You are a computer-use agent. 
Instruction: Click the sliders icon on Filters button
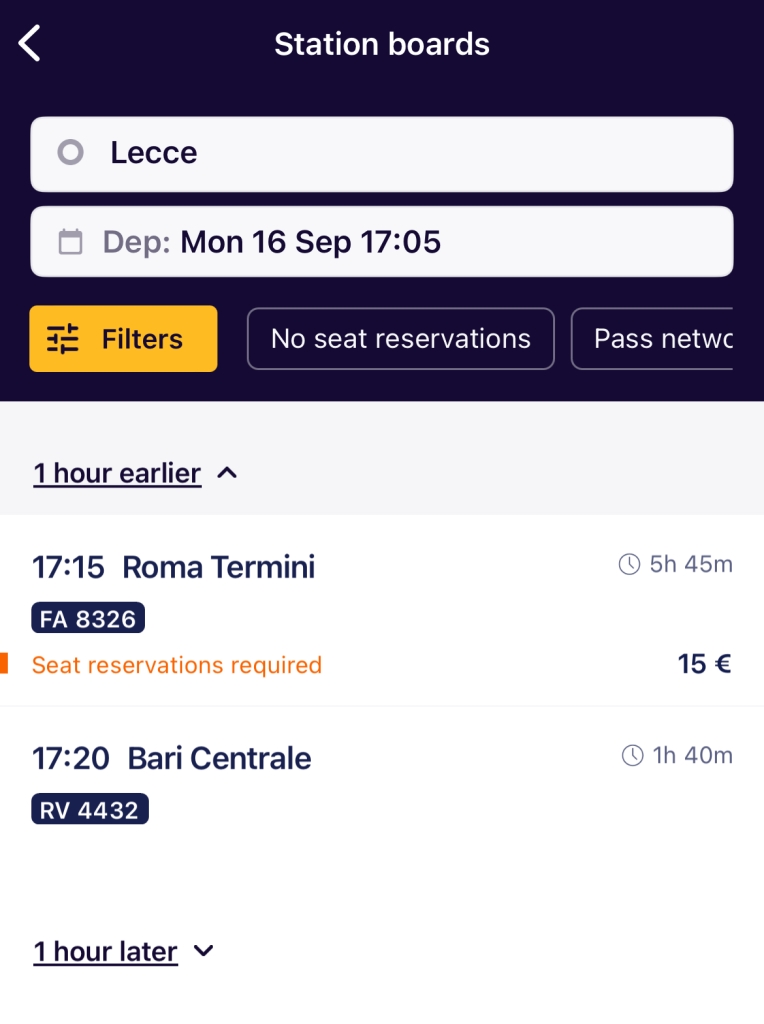tap(63, 339)
